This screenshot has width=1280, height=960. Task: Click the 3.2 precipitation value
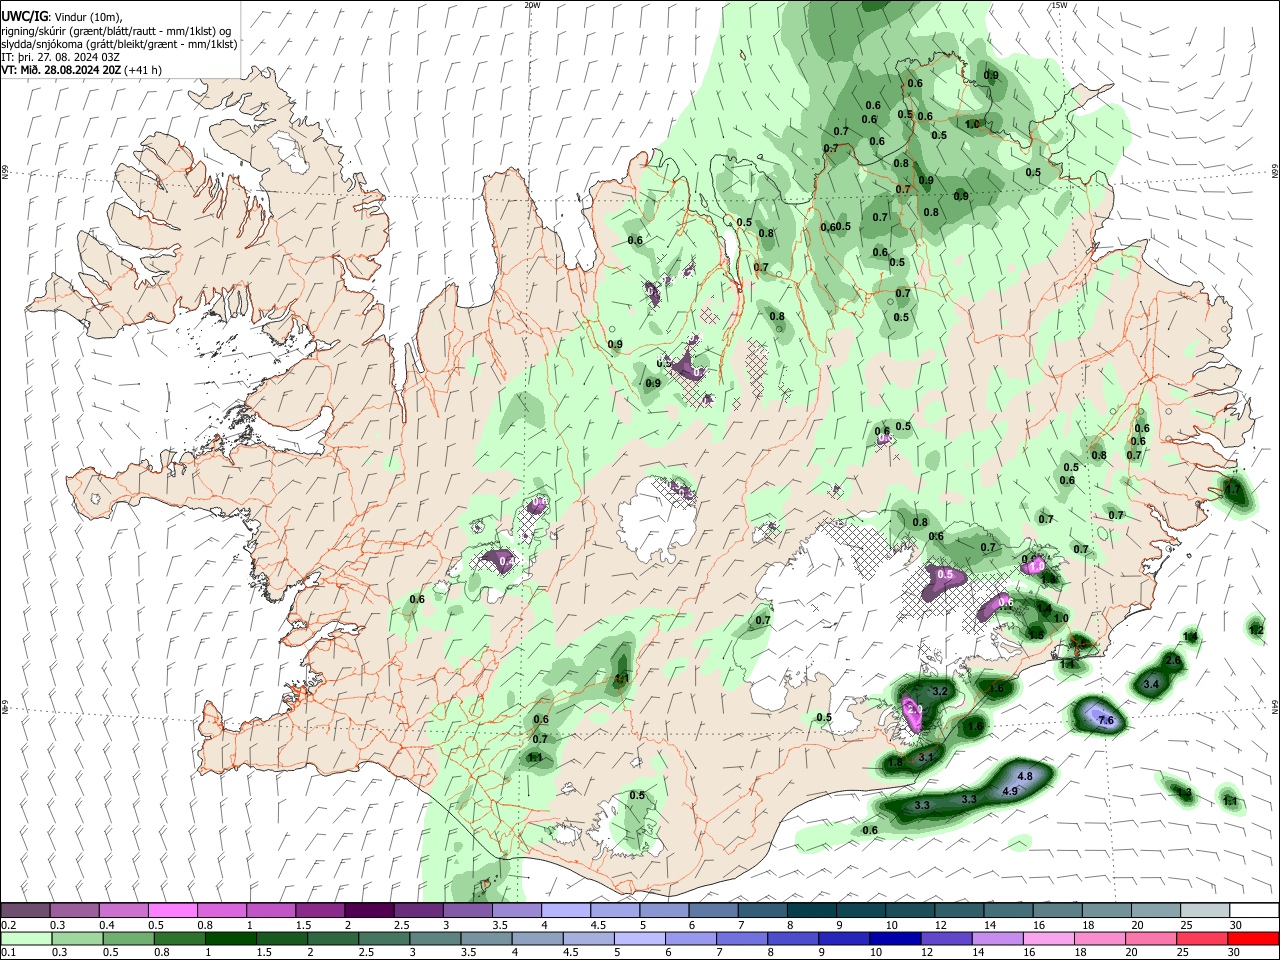point(940,691)
